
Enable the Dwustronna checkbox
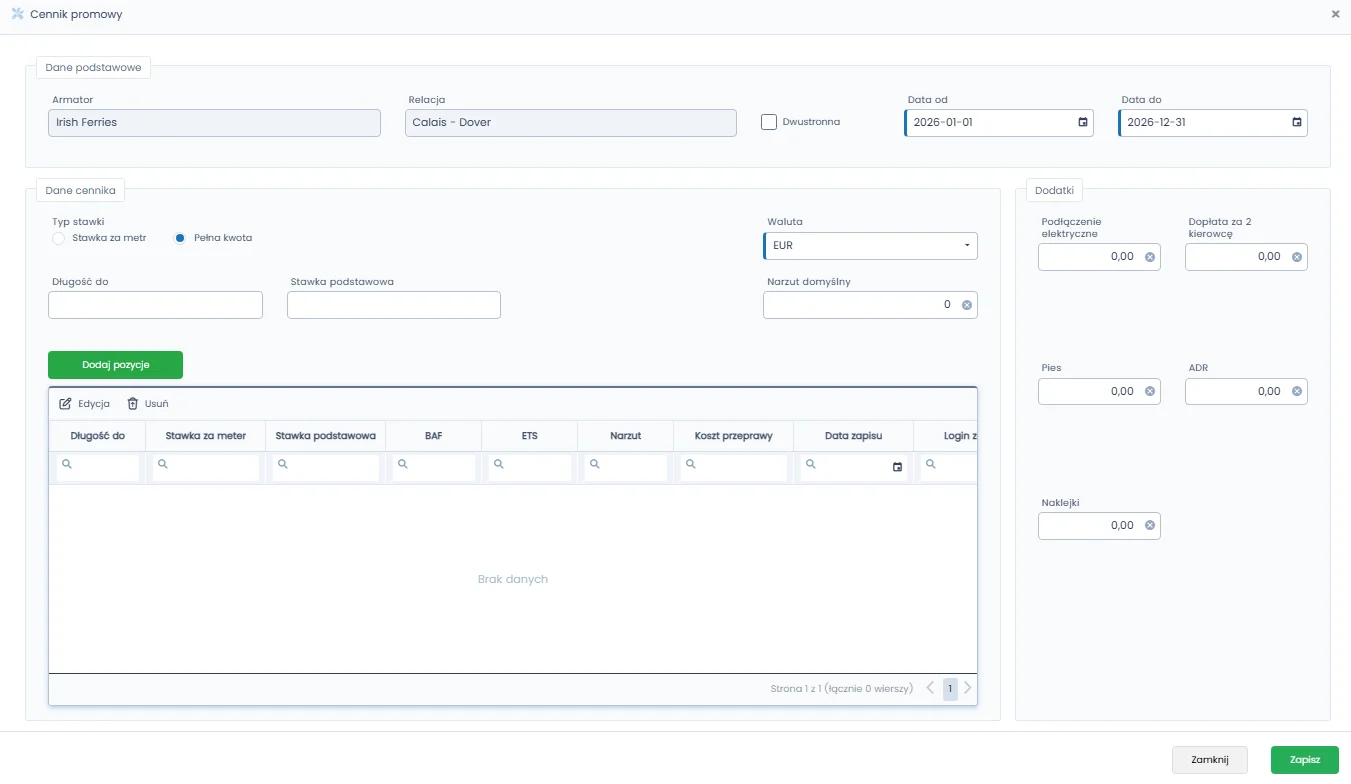pos(769,122)
